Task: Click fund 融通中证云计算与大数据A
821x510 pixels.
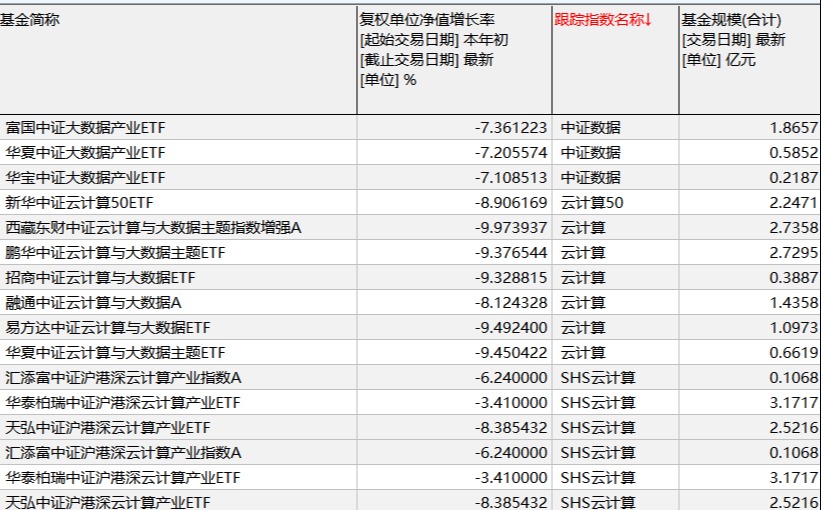Action: 93,303
